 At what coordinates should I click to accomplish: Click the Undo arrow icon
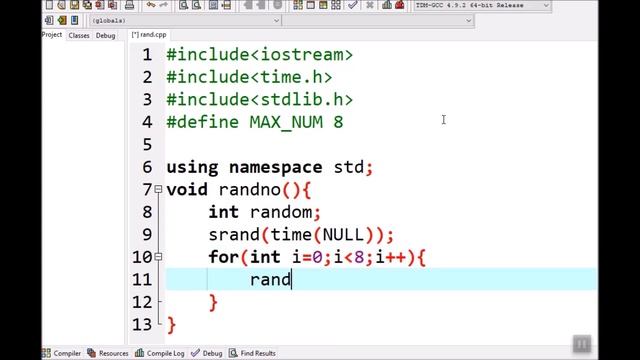point(151,5)
